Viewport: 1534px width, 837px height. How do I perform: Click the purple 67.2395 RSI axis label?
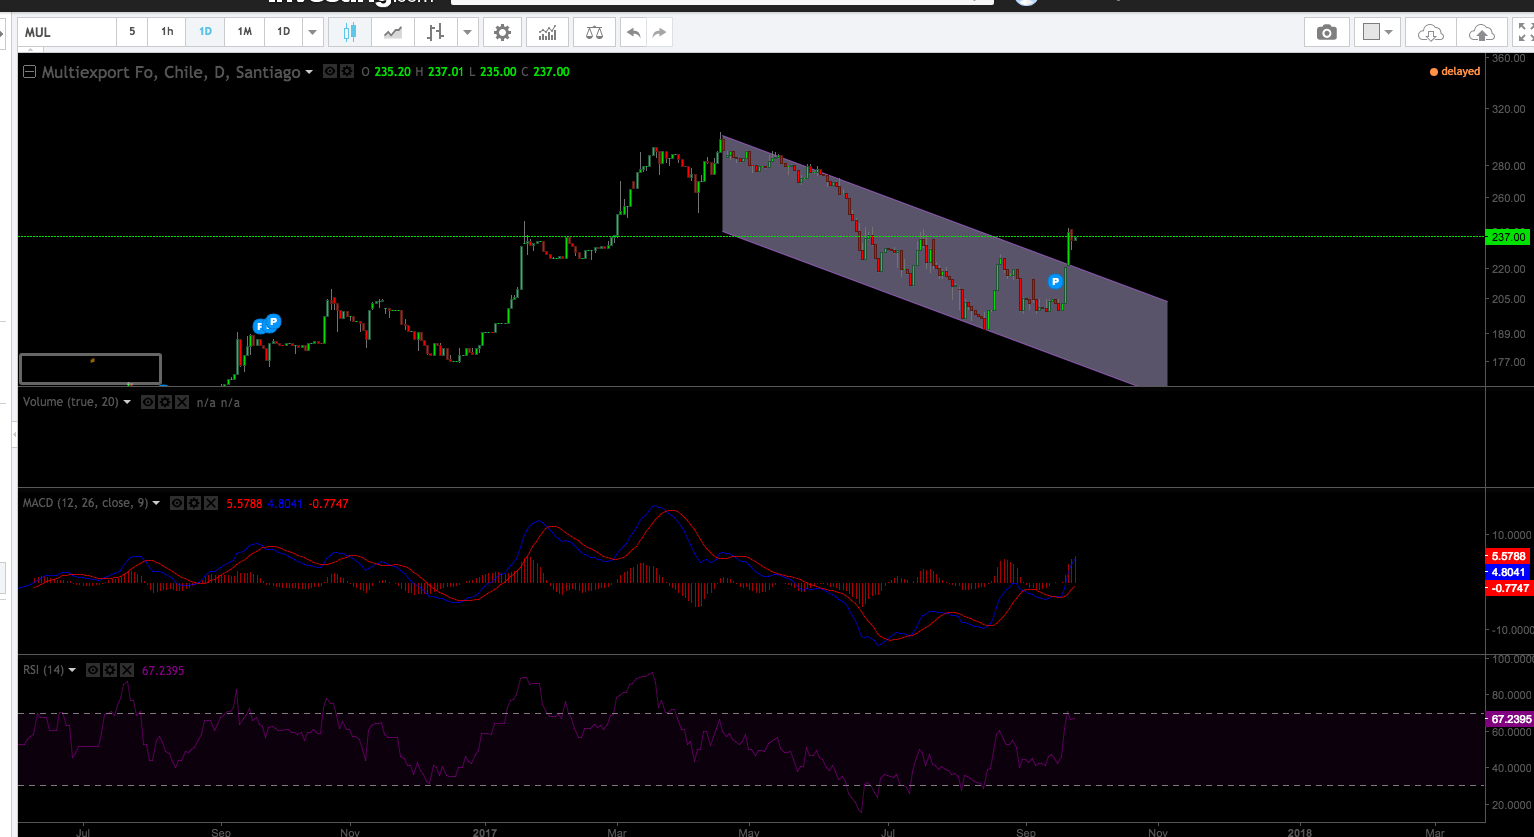(1510, 719)
